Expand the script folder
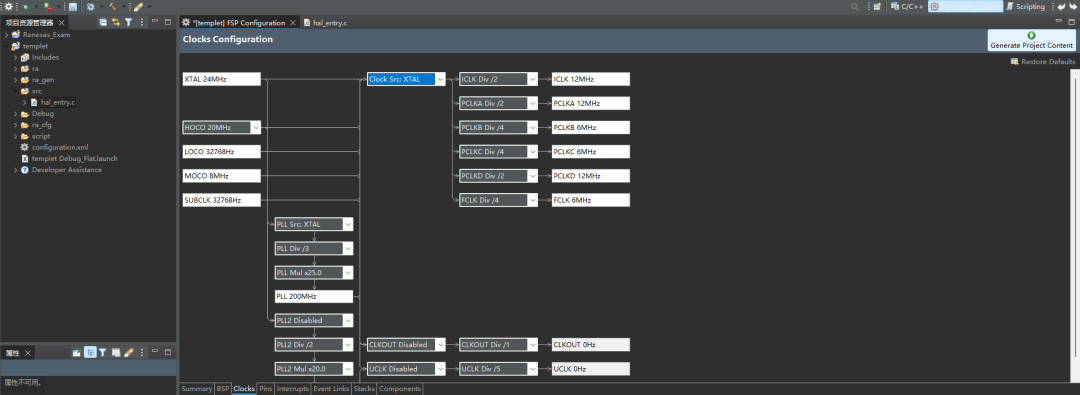 click(x=15, y=136)
